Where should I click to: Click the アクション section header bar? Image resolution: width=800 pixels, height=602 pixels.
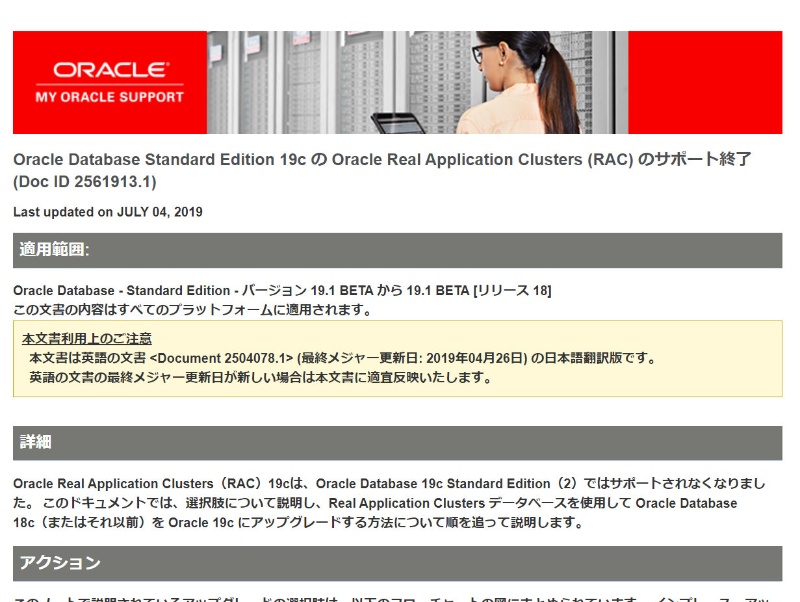click(x=397, y=563)
